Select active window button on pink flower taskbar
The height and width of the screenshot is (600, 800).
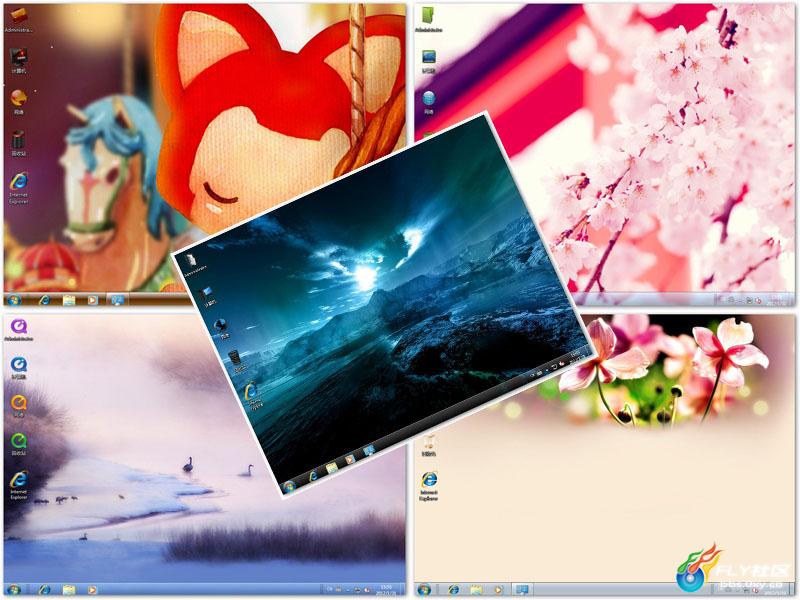(x=521, y=590)
